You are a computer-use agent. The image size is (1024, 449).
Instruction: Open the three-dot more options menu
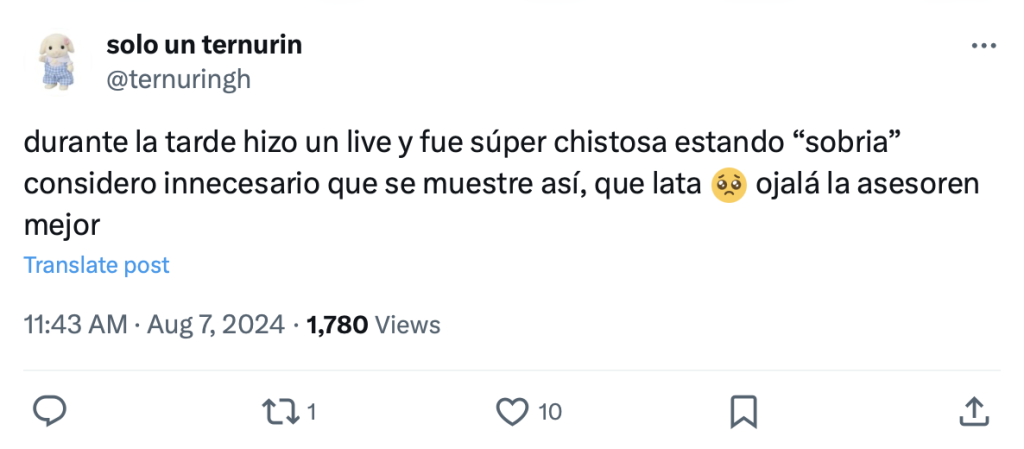(984, 46)
